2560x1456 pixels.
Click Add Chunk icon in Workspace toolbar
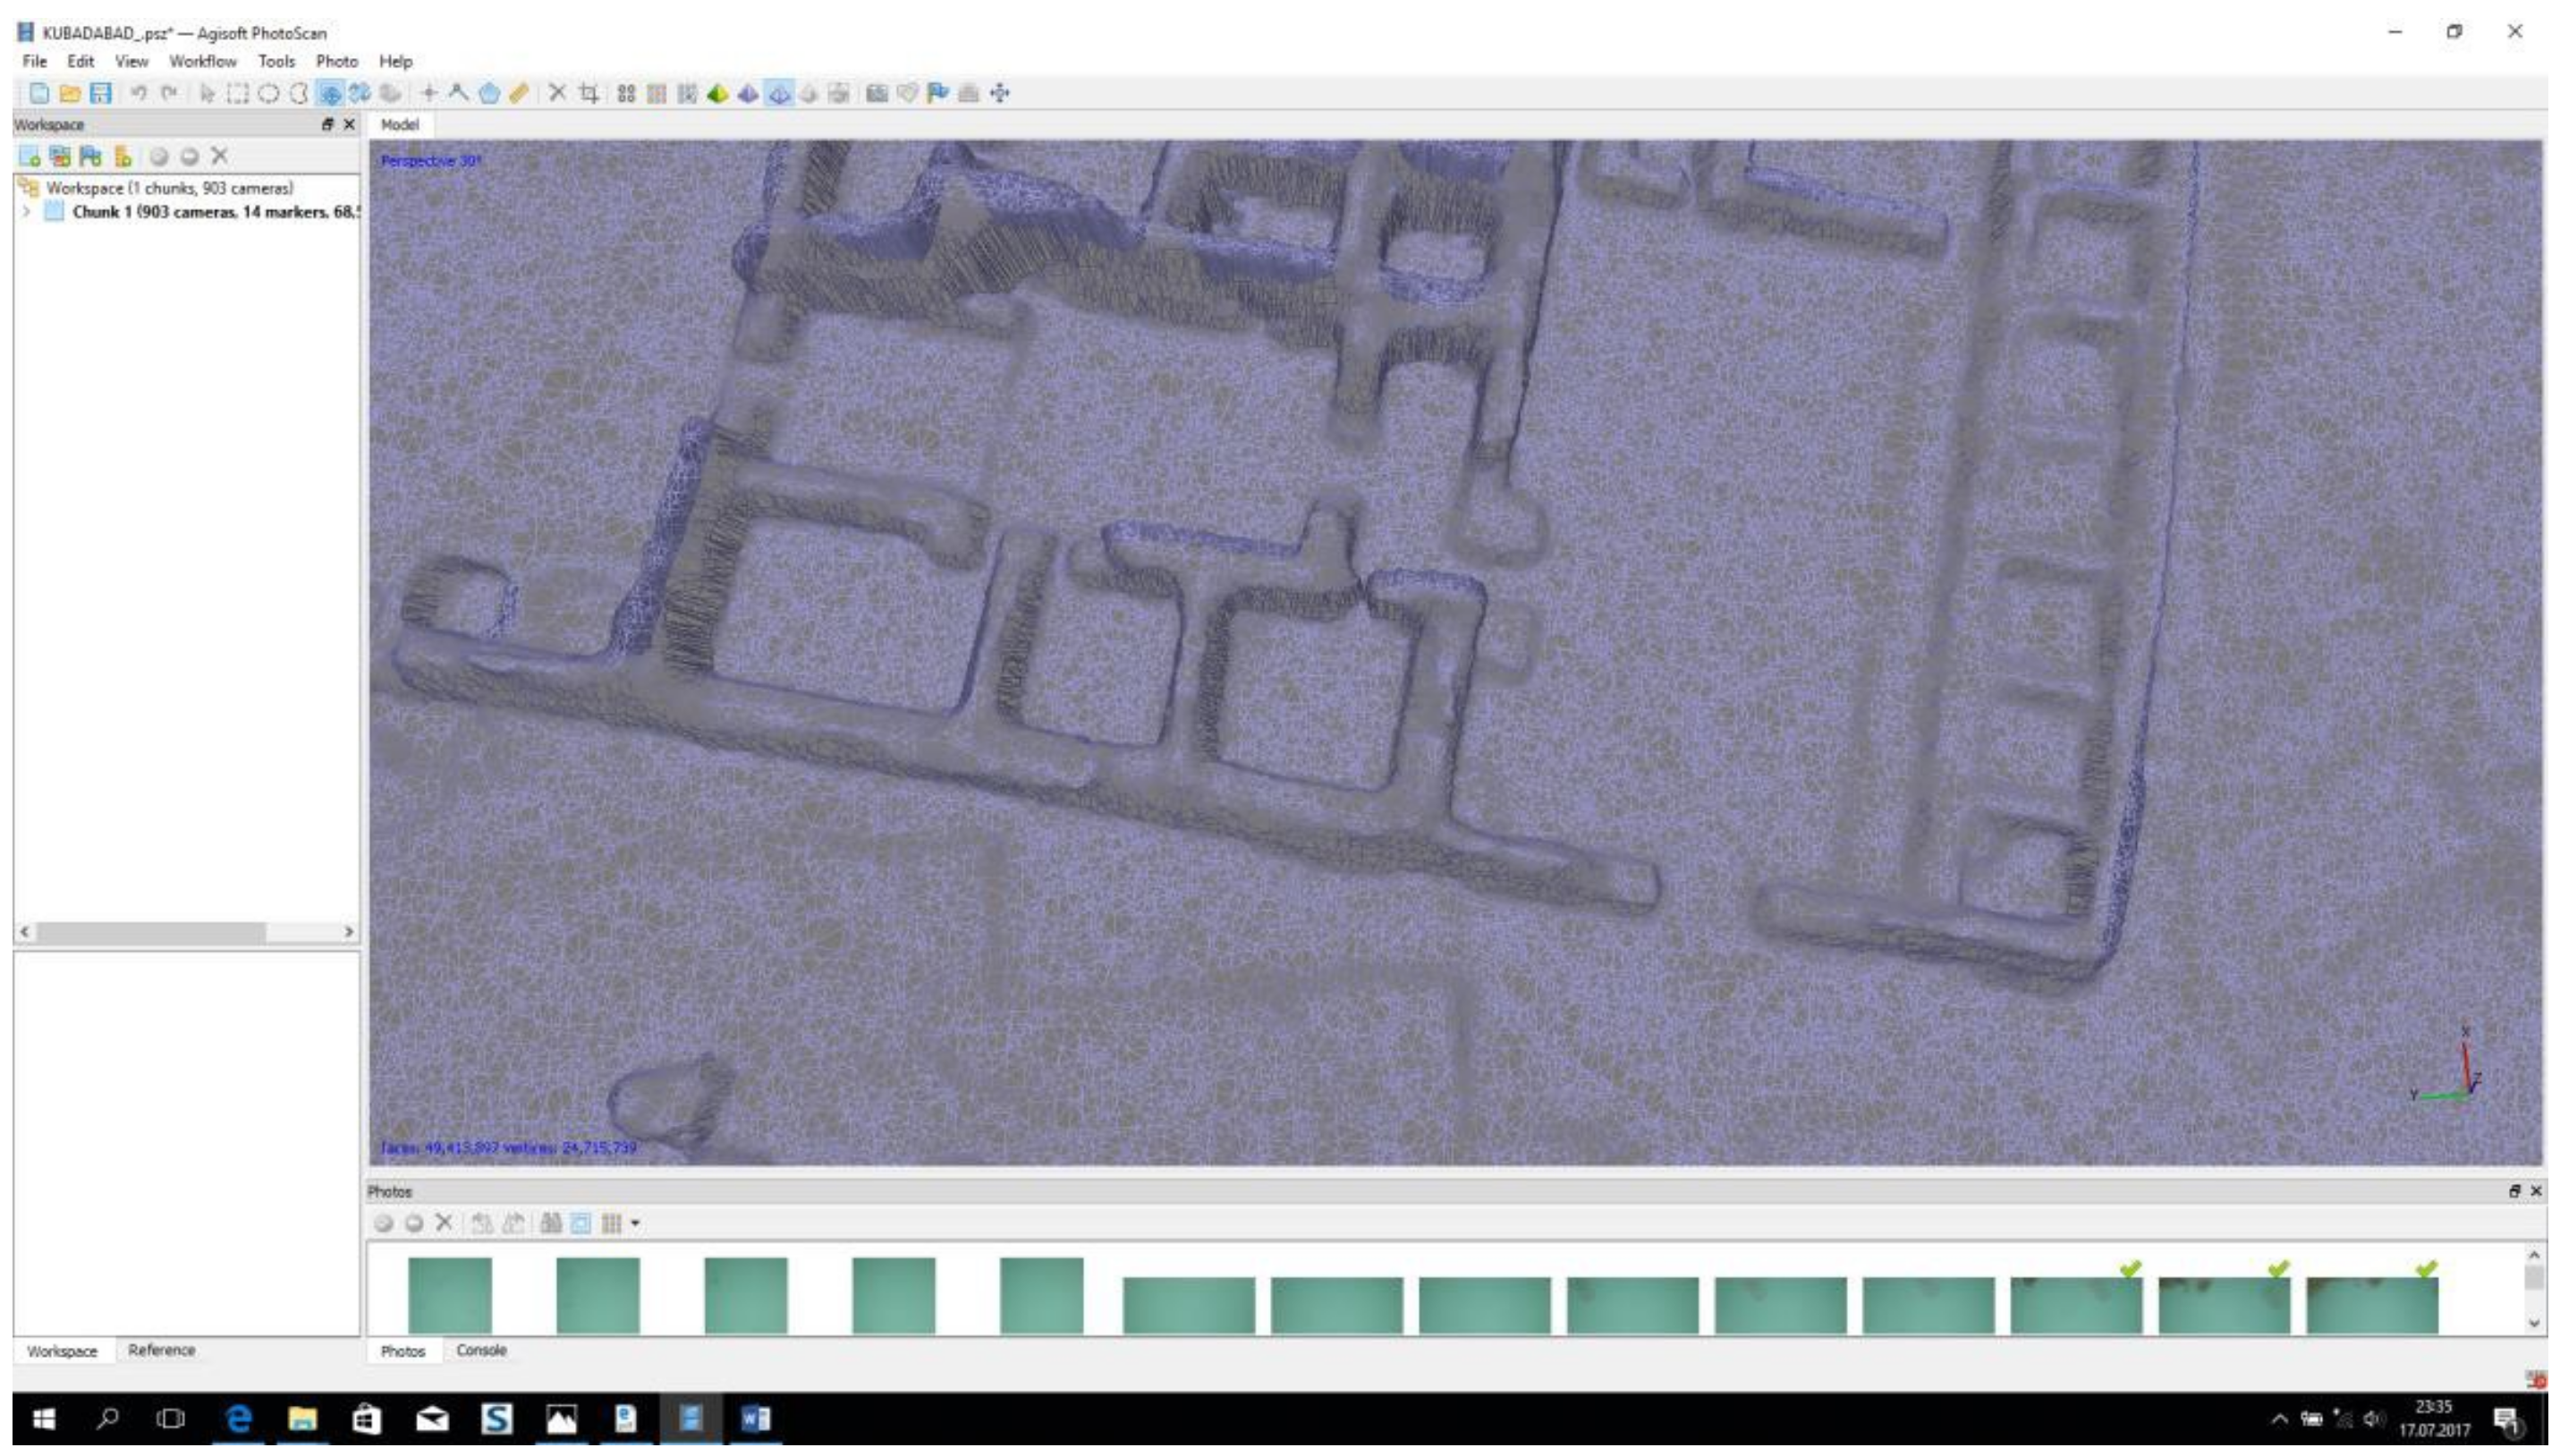(29, 156)
